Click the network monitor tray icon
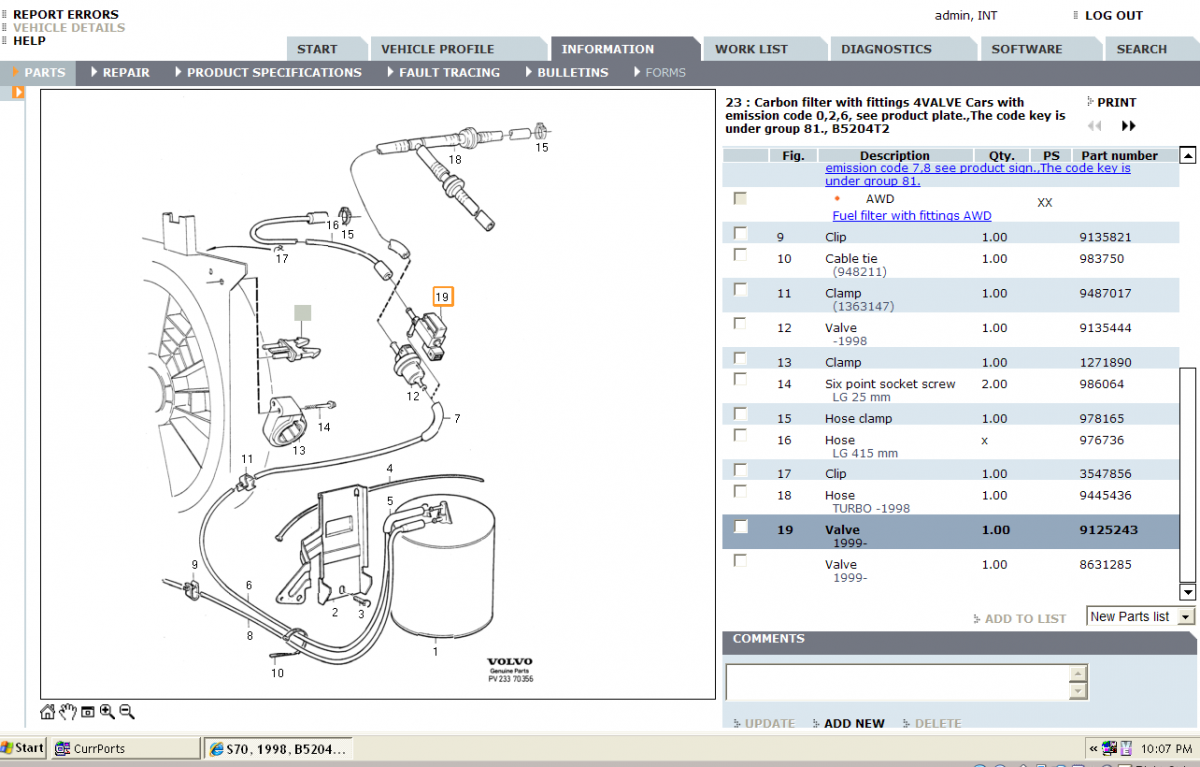Screen dimensions: 1200x767 click(1109, 748)
